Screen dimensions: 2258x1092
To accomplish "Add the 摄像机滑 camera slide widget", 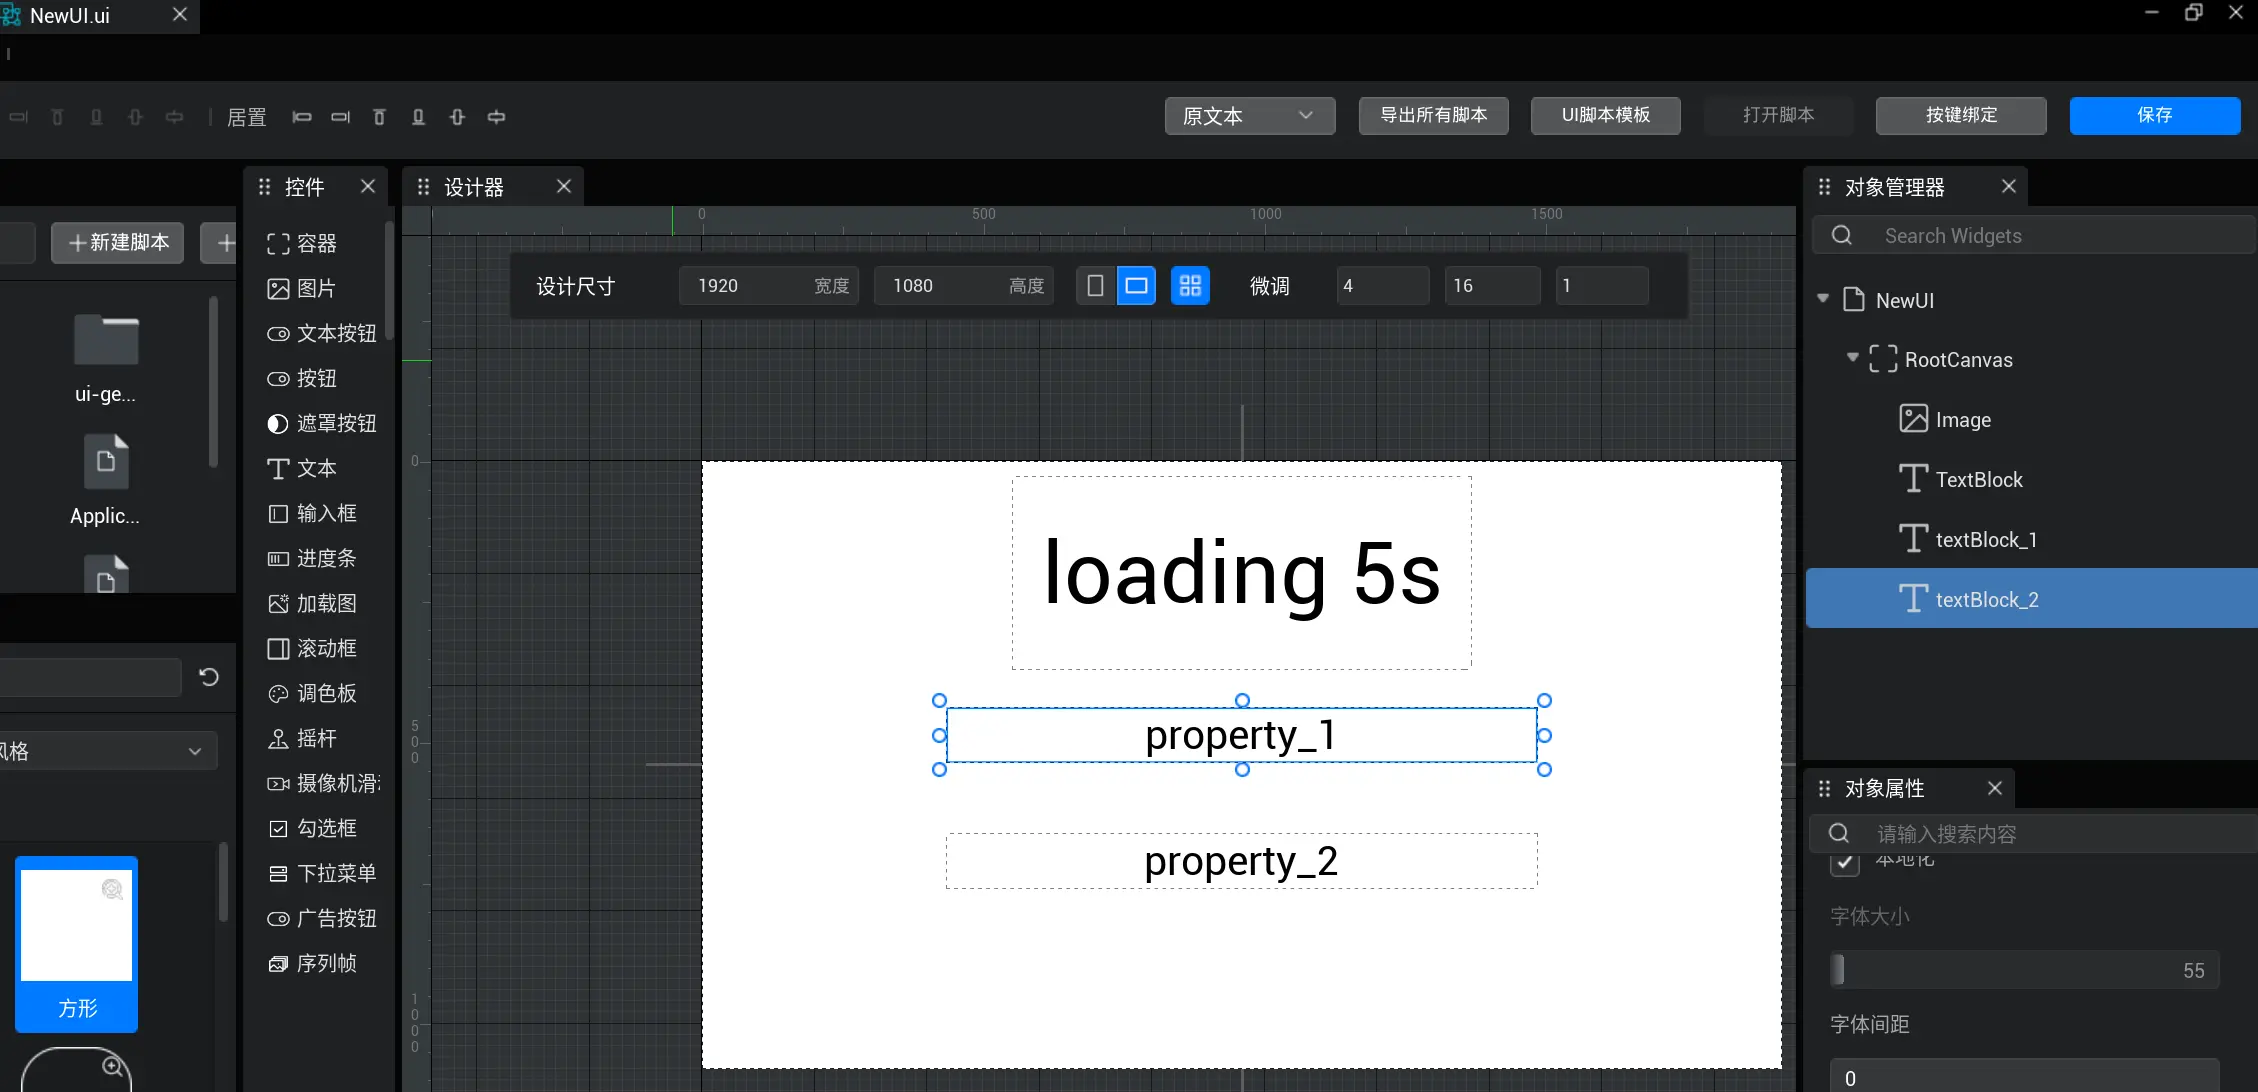I will [x=323, y=784].
